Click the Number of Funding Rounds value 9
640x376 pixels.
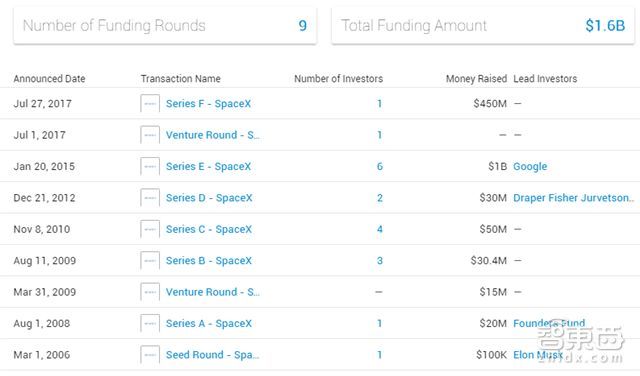click(x=302, y=26)
